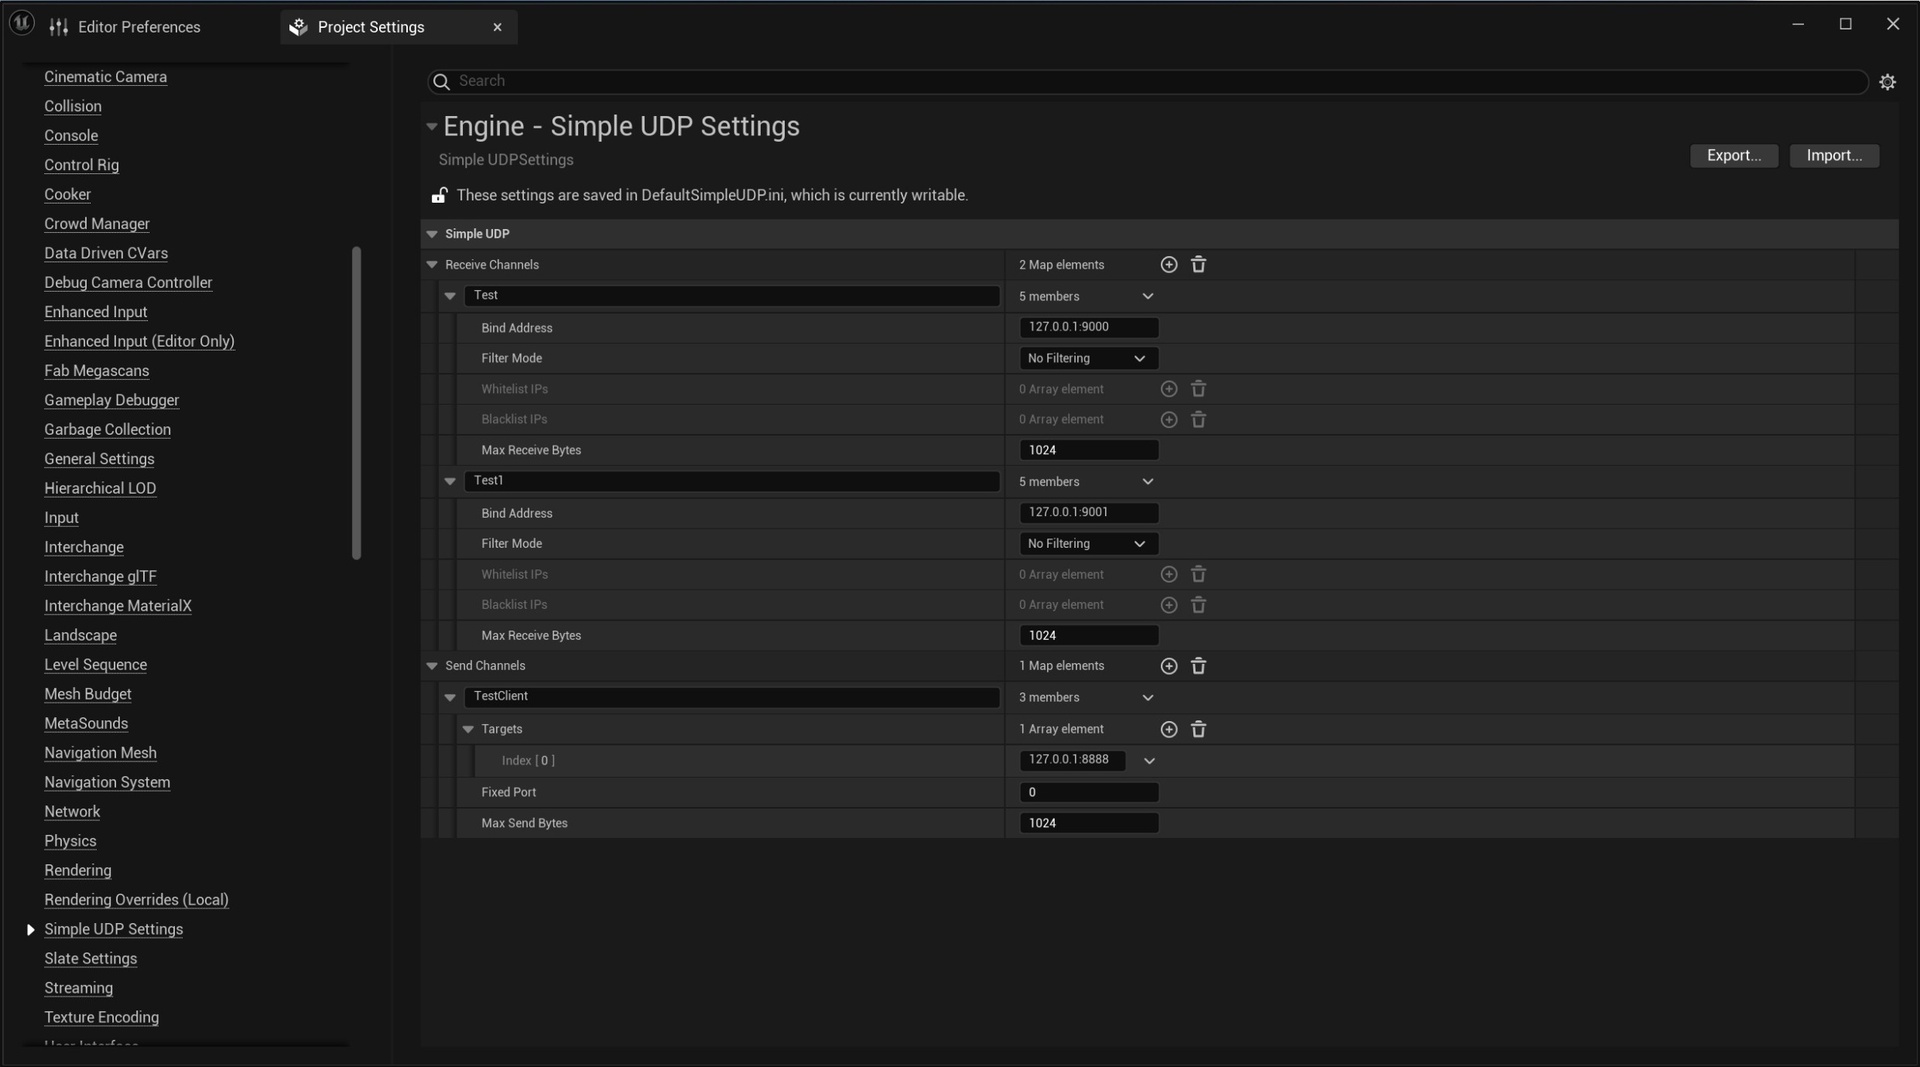The width and height of the screenshot is (1920, 1067).
Task: Collapse the TestClient entry
Action: pyautogui.click(x=450, y=698)
